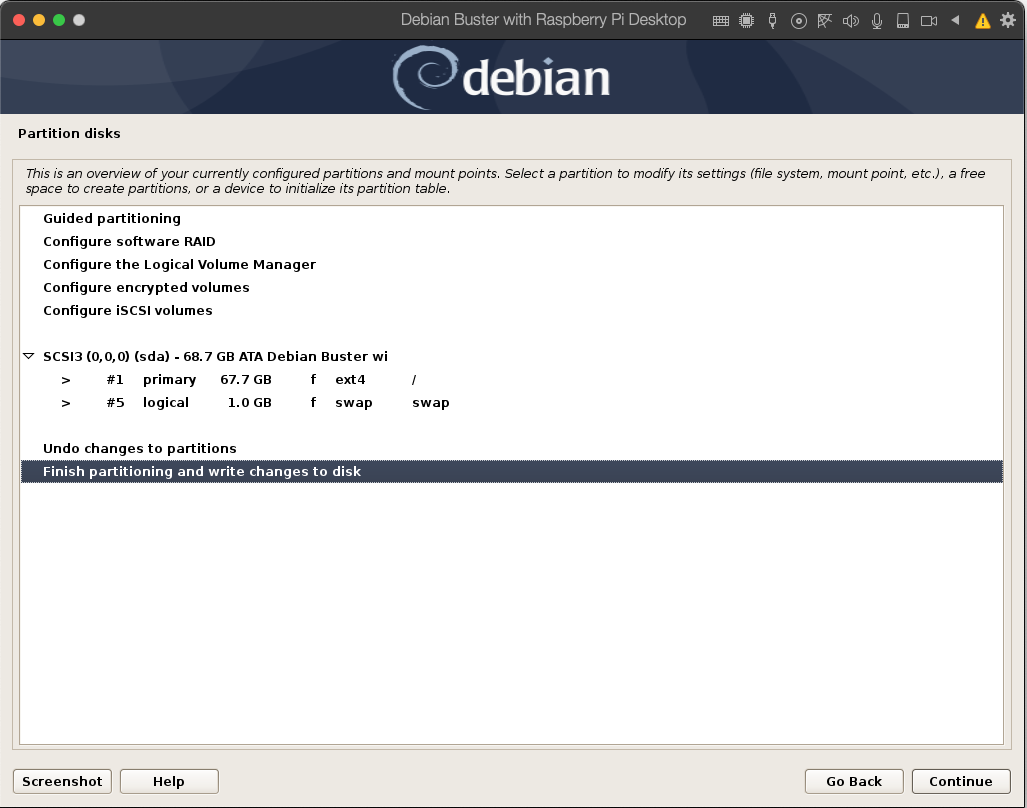Open the keyboard icon in title bar
1027x808 pixels.
(720, 21)
